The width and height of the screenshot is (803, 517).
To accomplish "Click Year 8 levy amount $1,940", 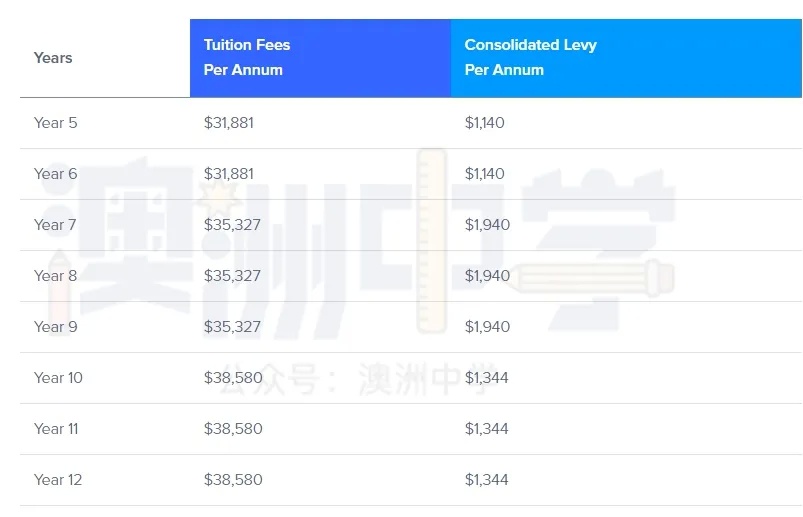I will 487,276.
